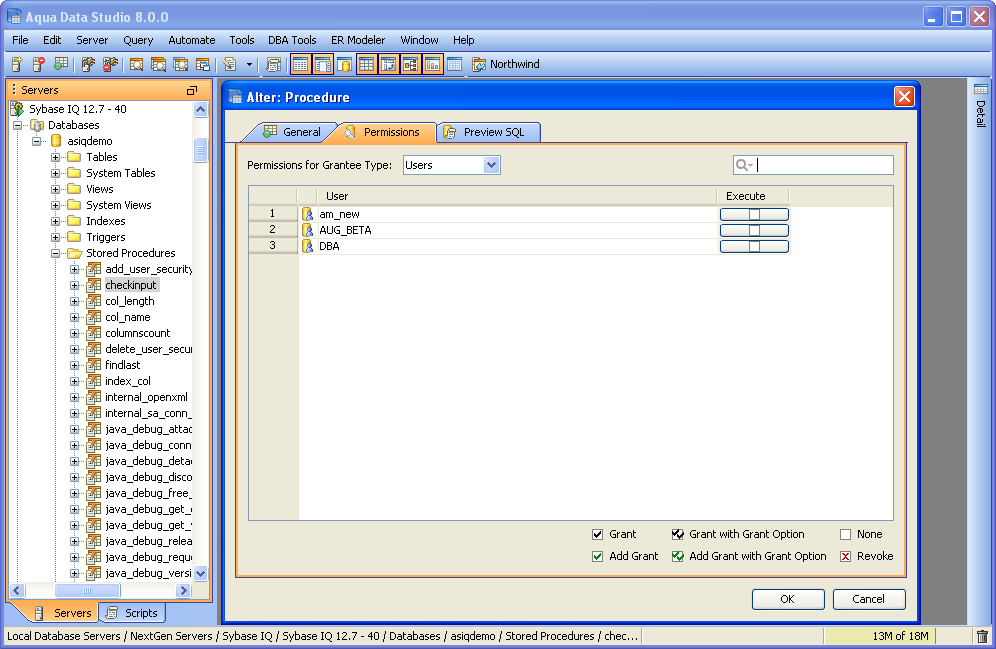Open the DBA Tools menu
The image size is (996, 649).
pos(292,40)
